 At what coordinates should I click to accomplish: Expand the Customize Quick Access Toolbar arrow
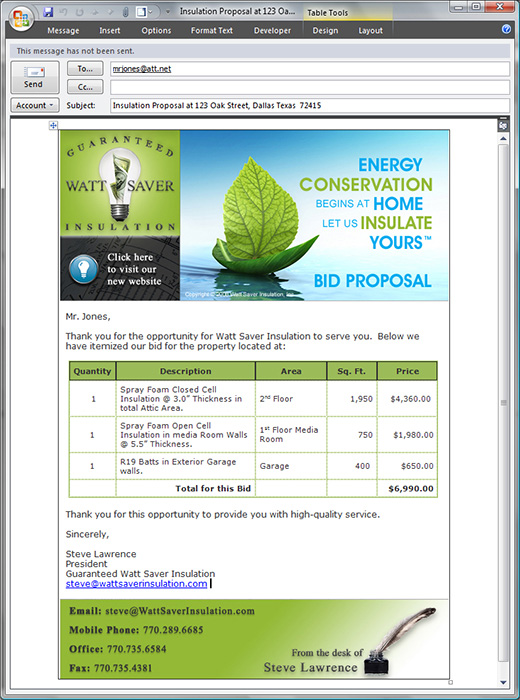168,12
